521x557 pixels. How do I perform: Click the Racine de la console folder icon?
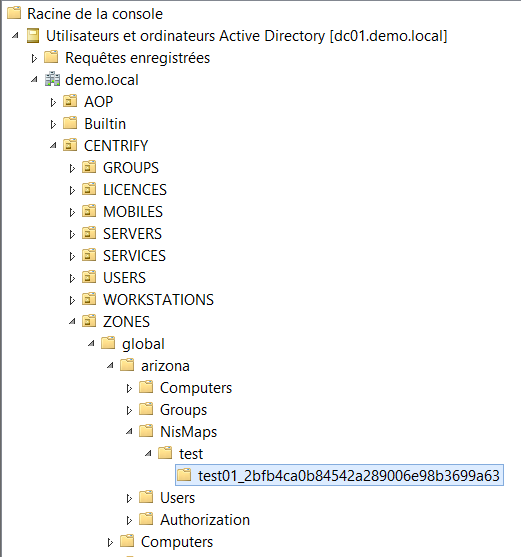(14, 13)
